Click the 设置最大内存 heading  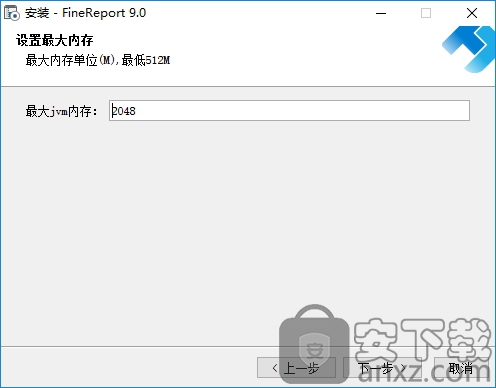(x=55, y=40)
